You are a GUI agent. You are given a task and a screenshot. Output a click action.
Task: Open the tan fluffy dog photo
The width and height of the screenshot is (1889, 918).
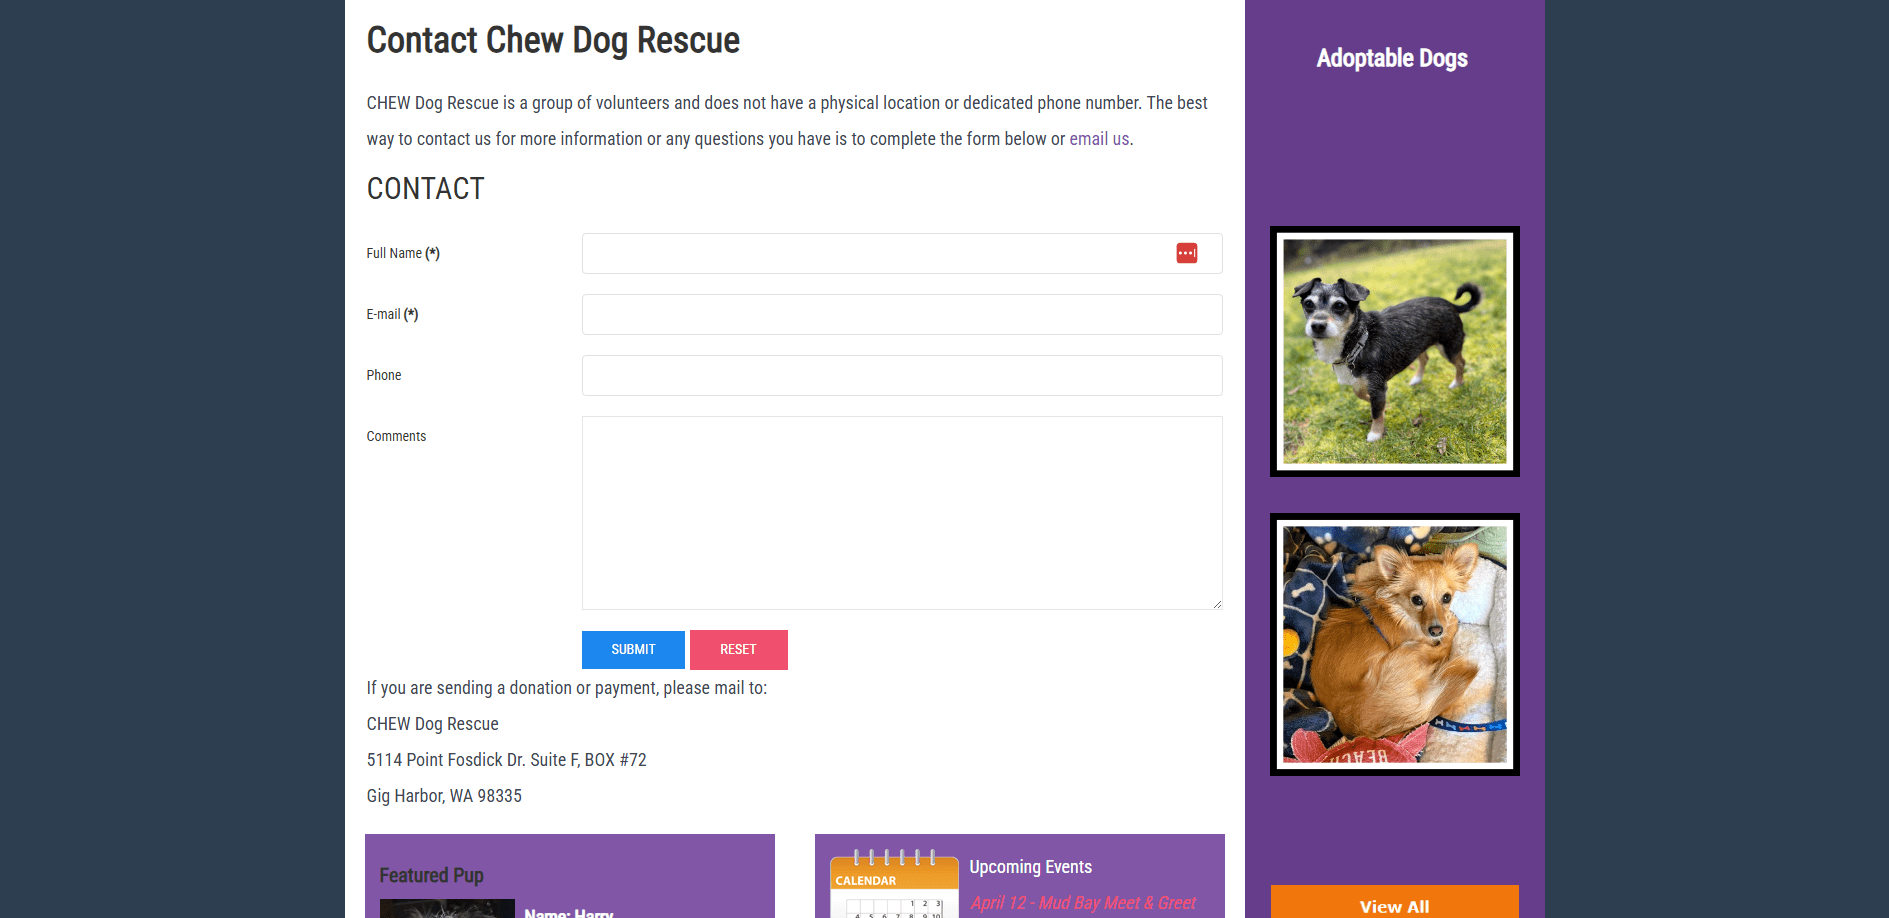pyautogui.click(x=1395, y=645)
